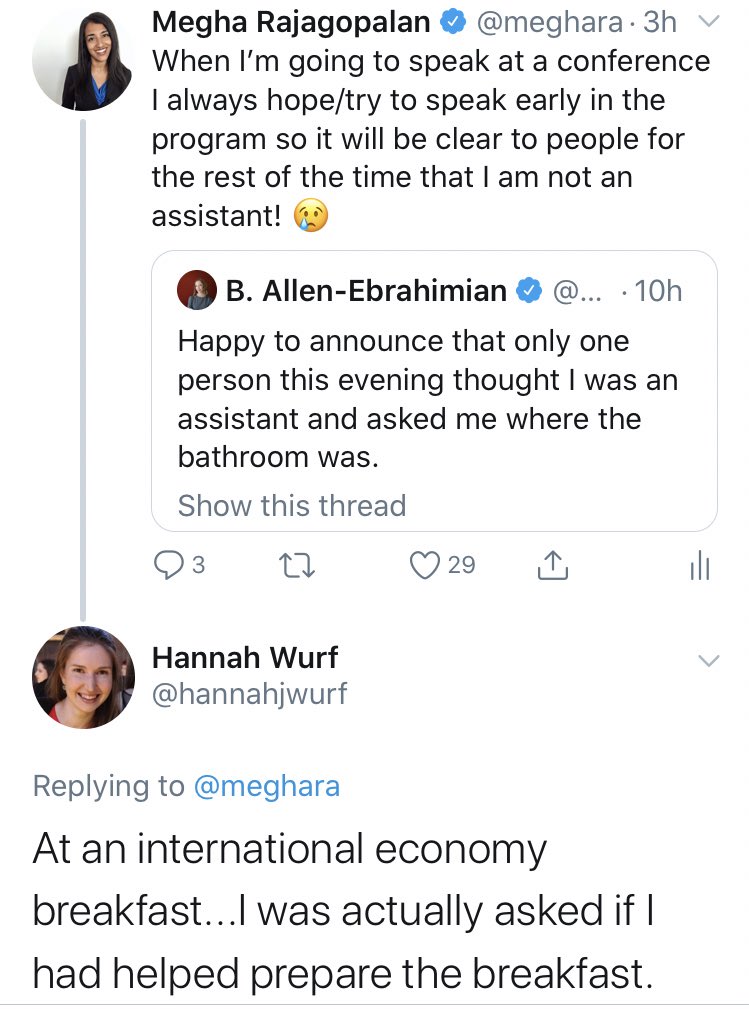
Task: Open B. Allen-Ebrahimian's small avatar
Action: tap(197, 291)
